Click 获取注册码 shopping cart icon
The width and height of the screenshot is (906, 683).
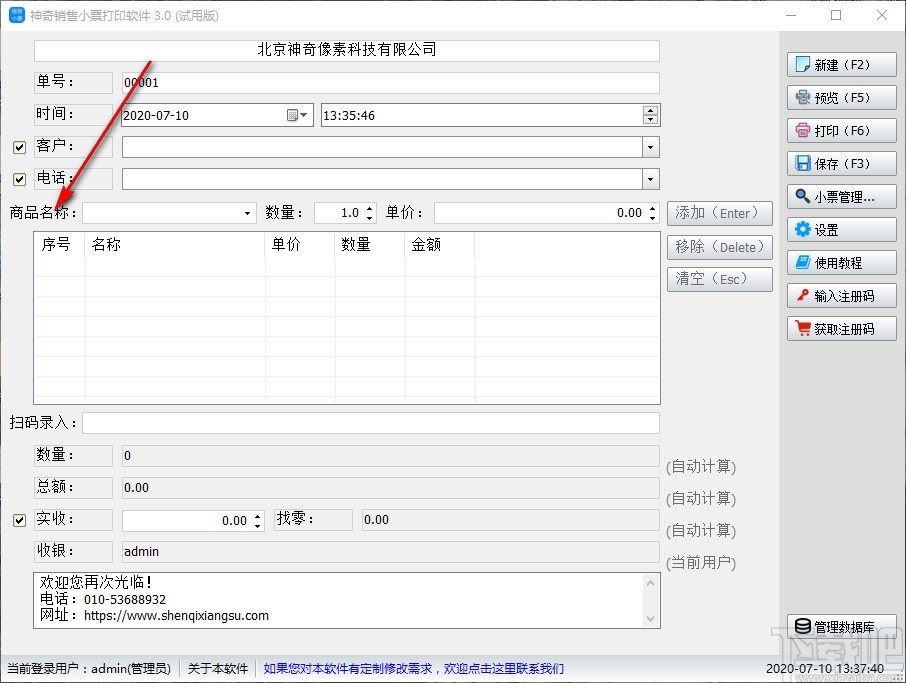(803, 328)
